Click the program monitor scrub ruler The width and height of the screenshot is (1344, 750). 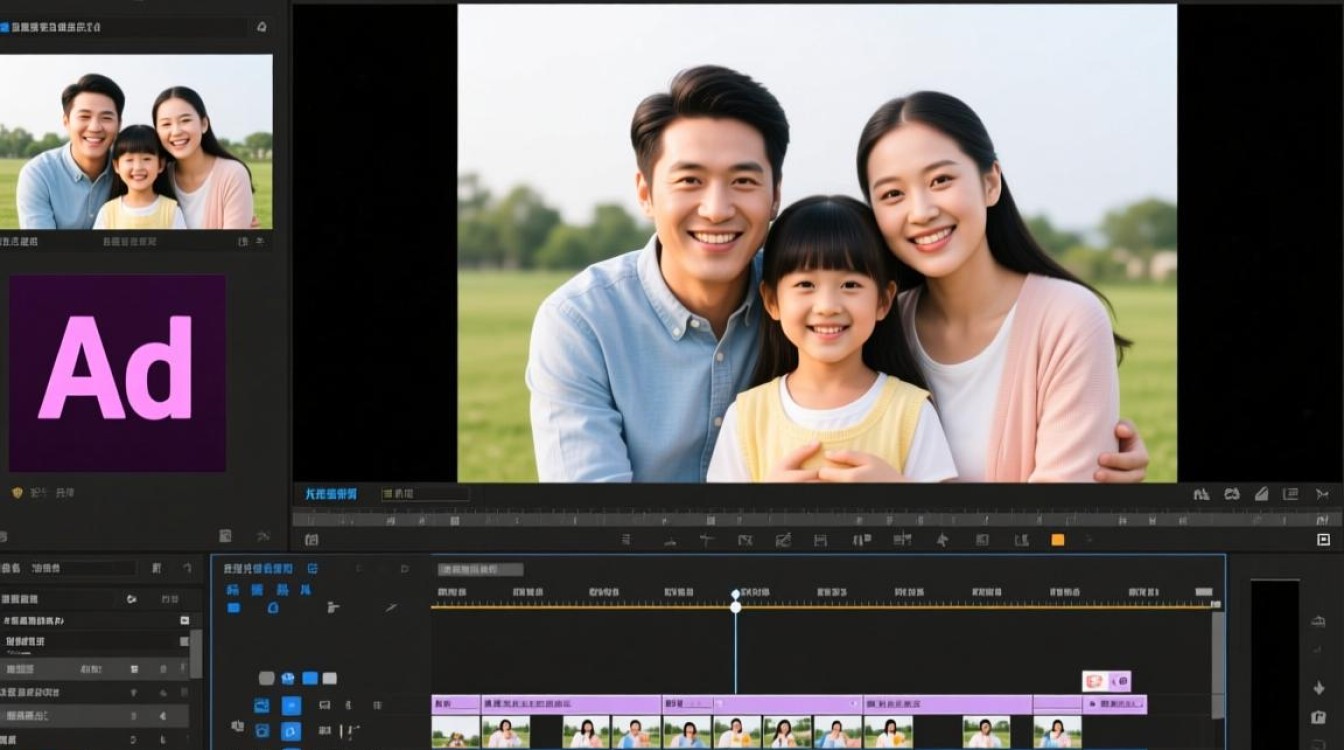pyautogui.click(x=817, y=519)
